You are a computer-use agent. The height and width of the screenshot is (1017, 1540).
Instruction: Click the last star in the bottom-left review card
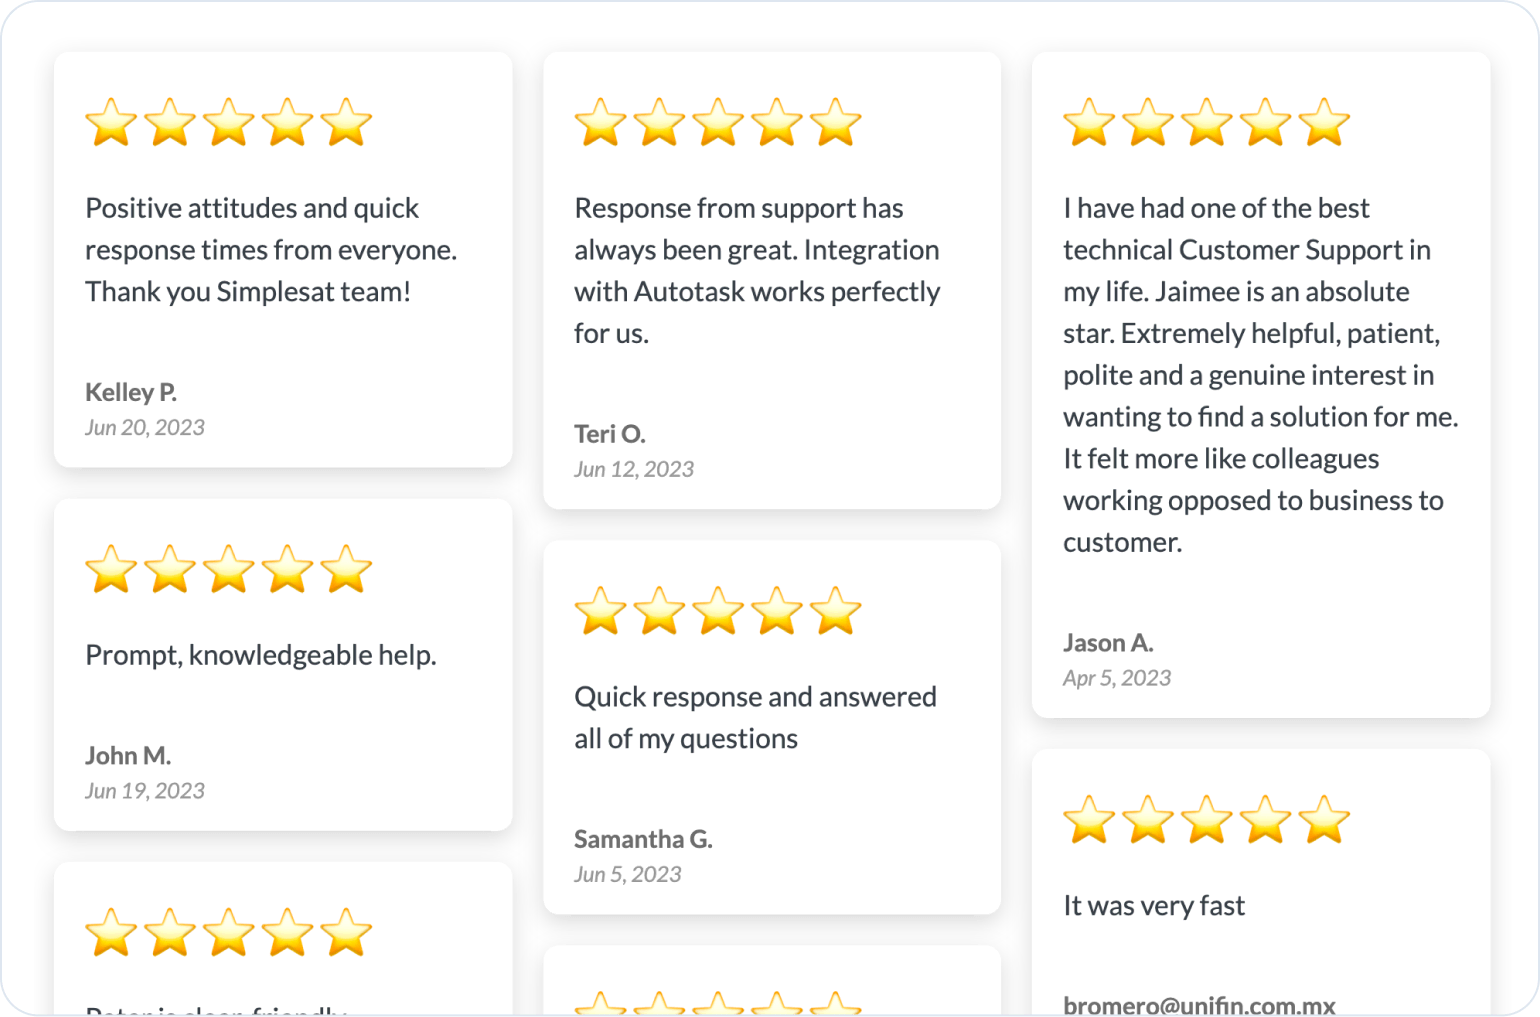[347, 932]
